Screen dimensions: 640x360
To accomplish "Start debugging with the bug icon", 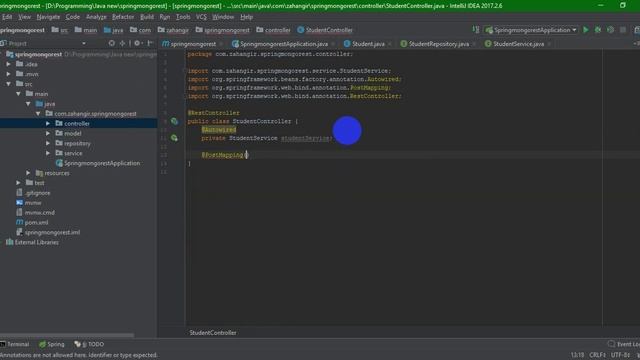I will pos(598,30).
